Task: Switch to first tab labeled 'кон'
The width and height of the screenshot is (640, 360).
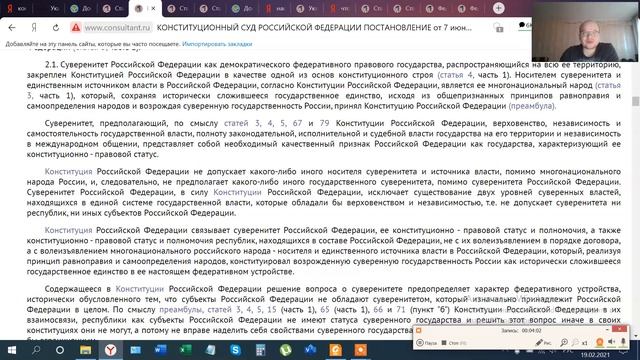Action: click(x=16, y=9)
